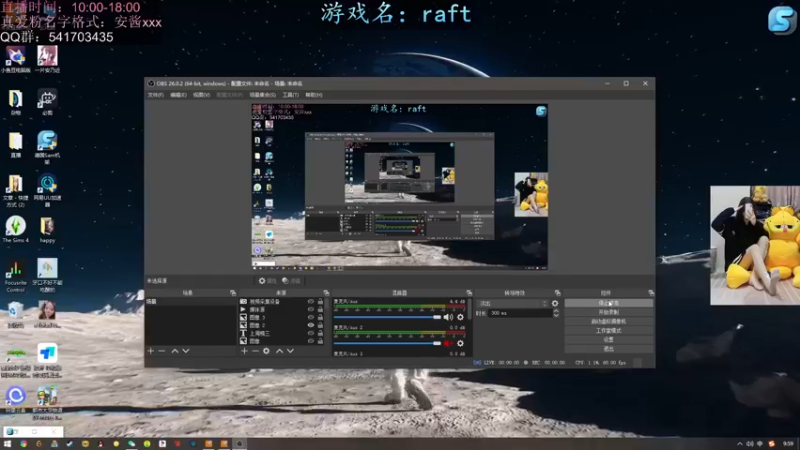This screenshot has height=450, width=800.
Task: Toggle lock on 媒体源 source
Action: click(x=320, y=309)
